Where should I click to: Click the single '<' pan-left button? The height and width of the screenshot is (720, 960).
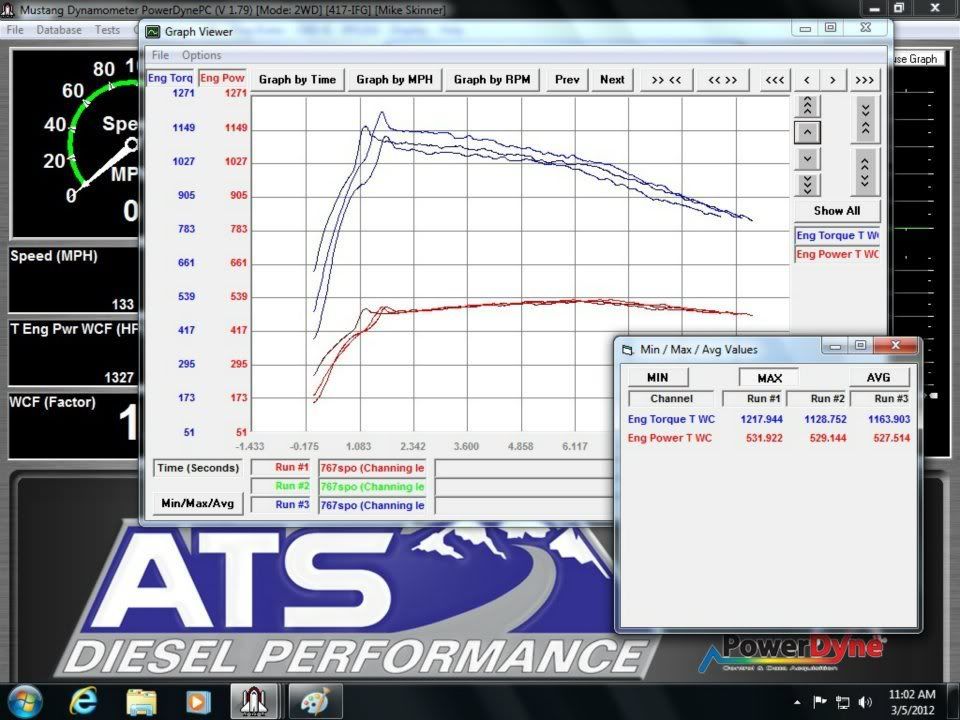tap(807, 80)
